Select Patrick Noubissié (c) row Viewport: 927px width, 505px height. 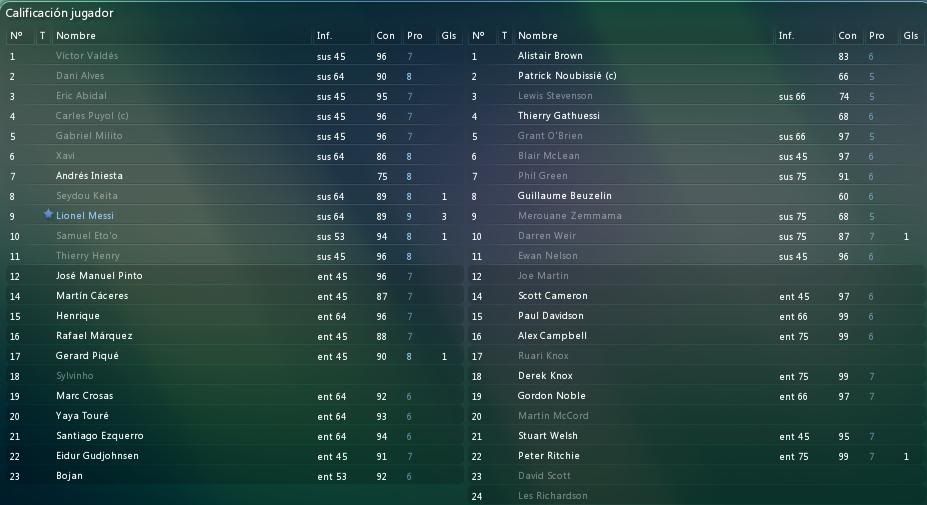coord(567,76)
